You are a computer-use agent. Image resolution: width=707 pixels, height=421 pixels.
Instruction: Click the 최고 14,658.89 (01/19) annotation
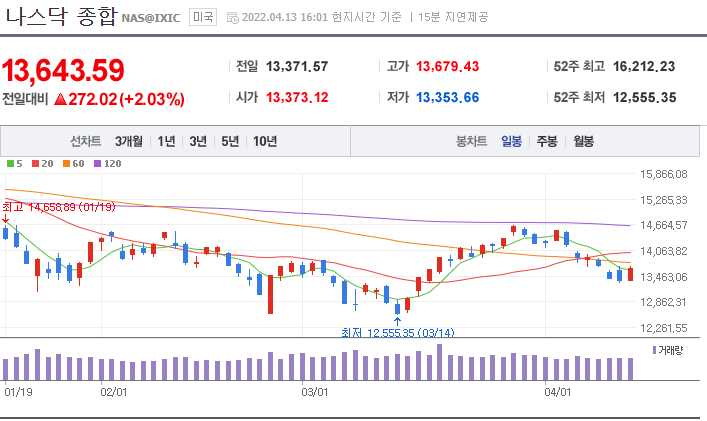[x=59, y=207]
